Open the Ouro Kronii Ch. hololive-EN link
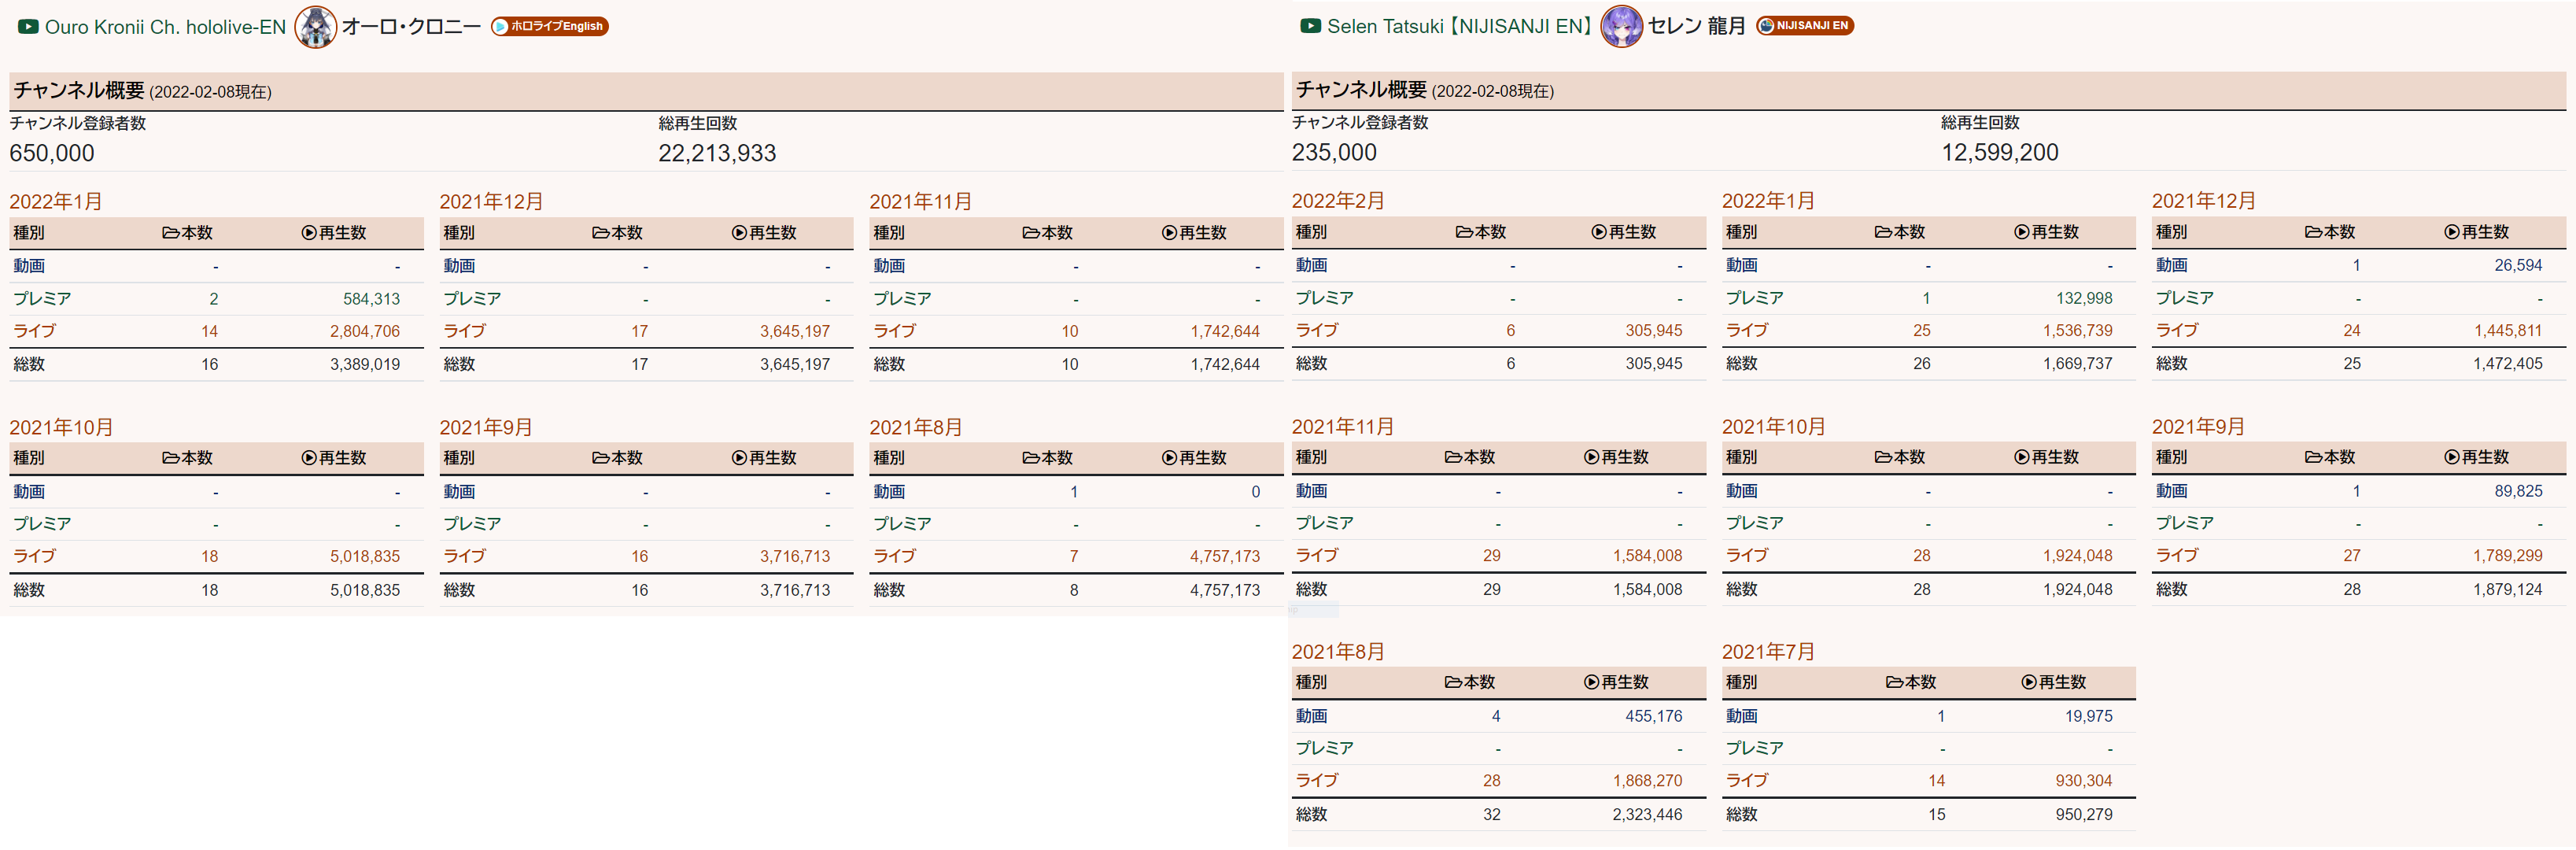The width and height of the screenshot is (2576, 850). click(x=165, y=27)
